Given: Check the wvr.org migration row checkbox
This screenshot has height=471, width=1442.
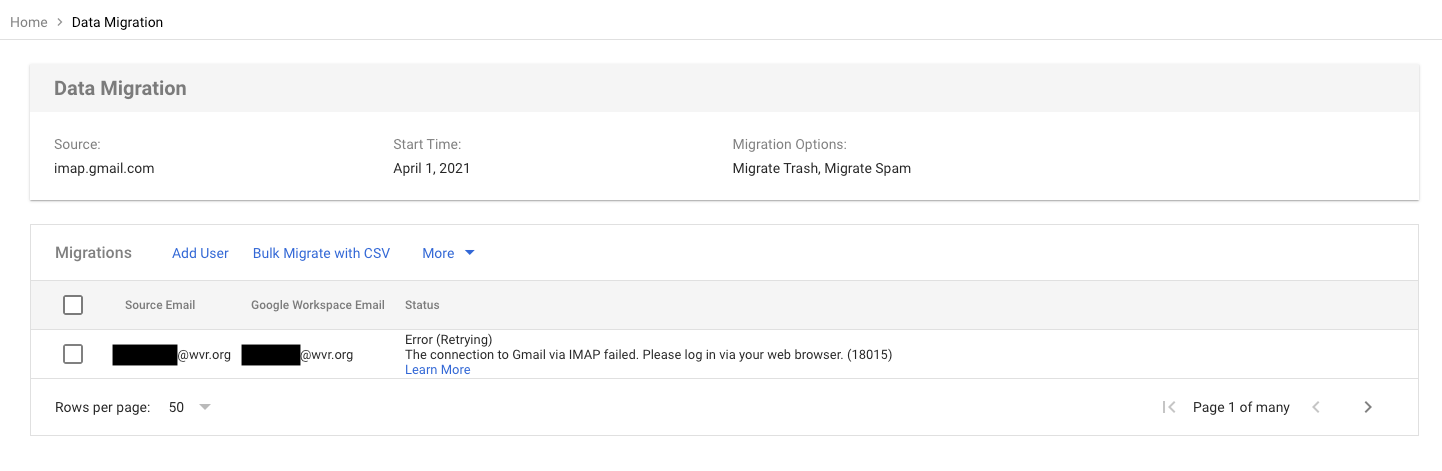Looking at the screenshot, I should point(73,354).
